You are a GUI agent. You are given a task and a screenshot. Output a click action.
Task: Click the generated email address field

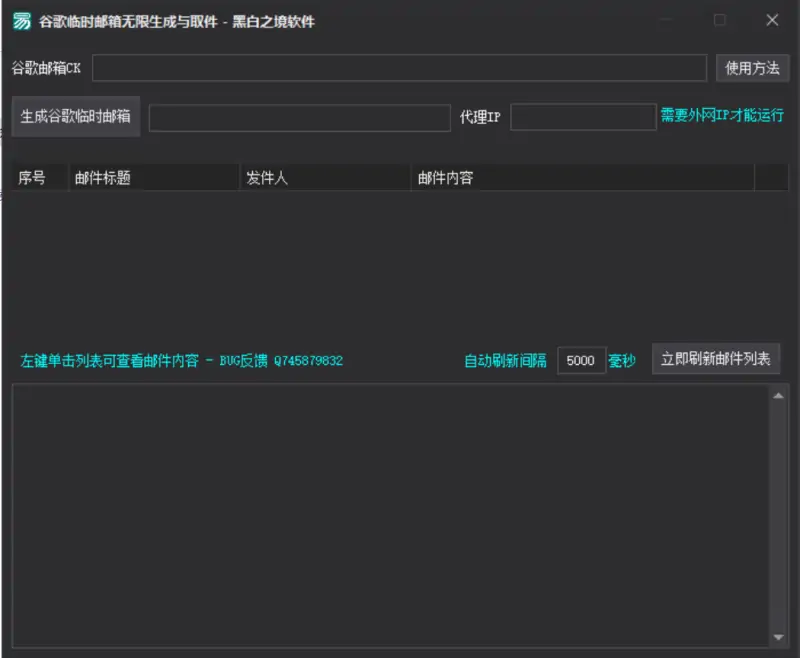point(299,117)
